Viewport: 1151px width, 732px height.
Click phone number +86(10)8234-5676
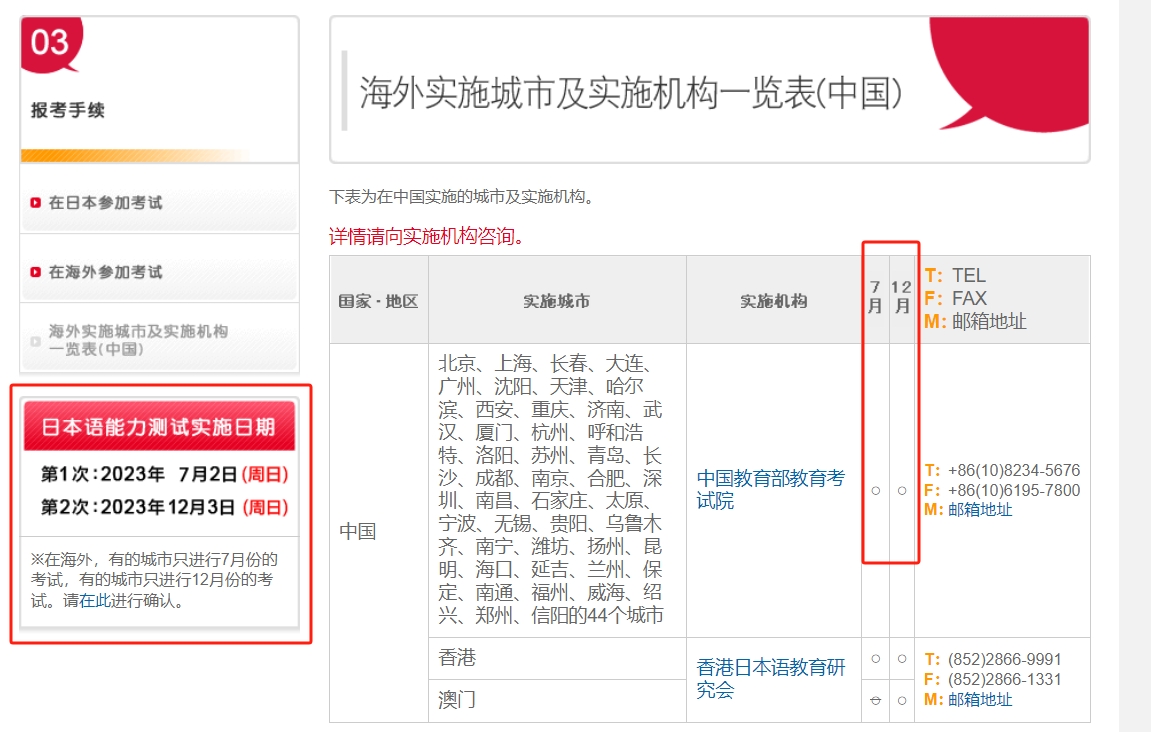(x=1014, y=470)
